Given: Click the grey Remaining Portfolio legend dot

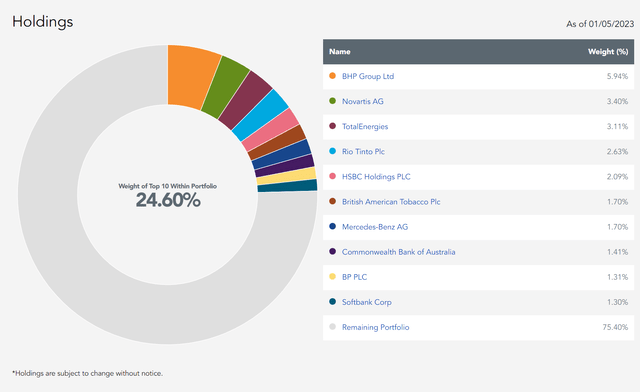Looking at the screenshot, I should (332, 327).
